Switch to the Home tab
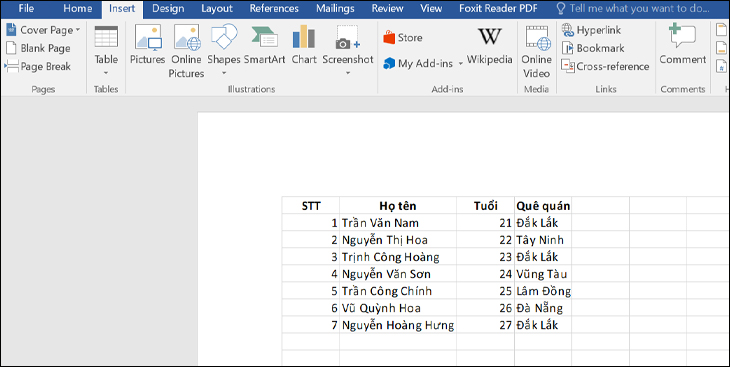The image size is (730, 367). [77, 8]
